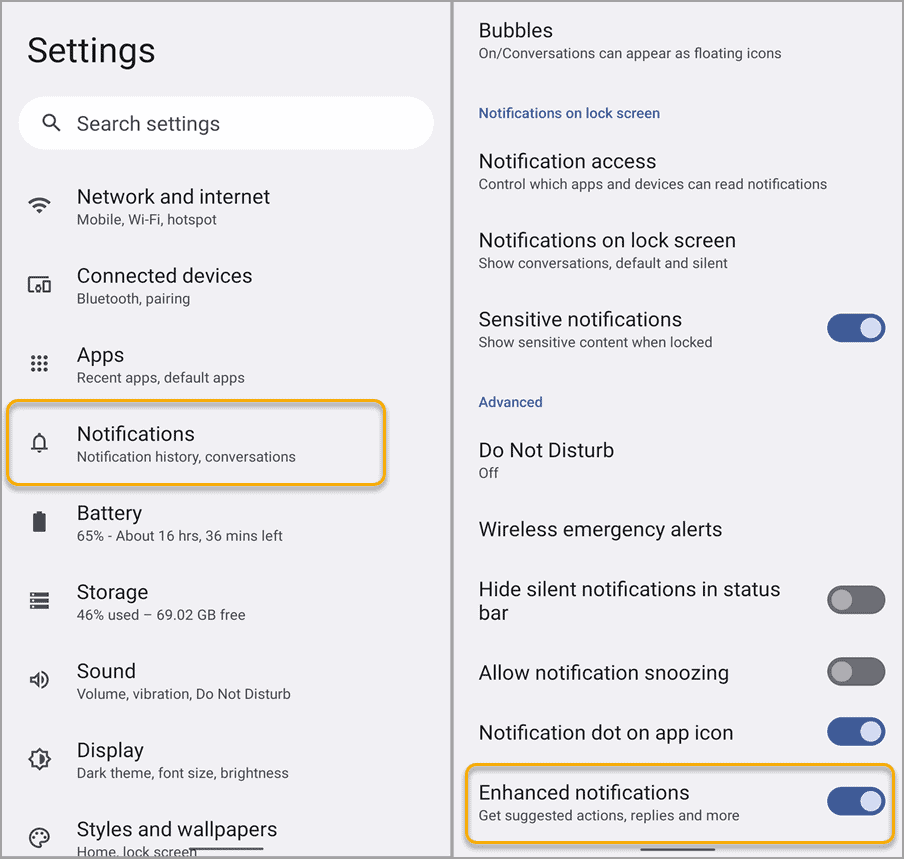Enable Hide silent notifications in status bar
Image resolution: width=904 pixels, height=859 pixels.
click(x=856, y=600)
